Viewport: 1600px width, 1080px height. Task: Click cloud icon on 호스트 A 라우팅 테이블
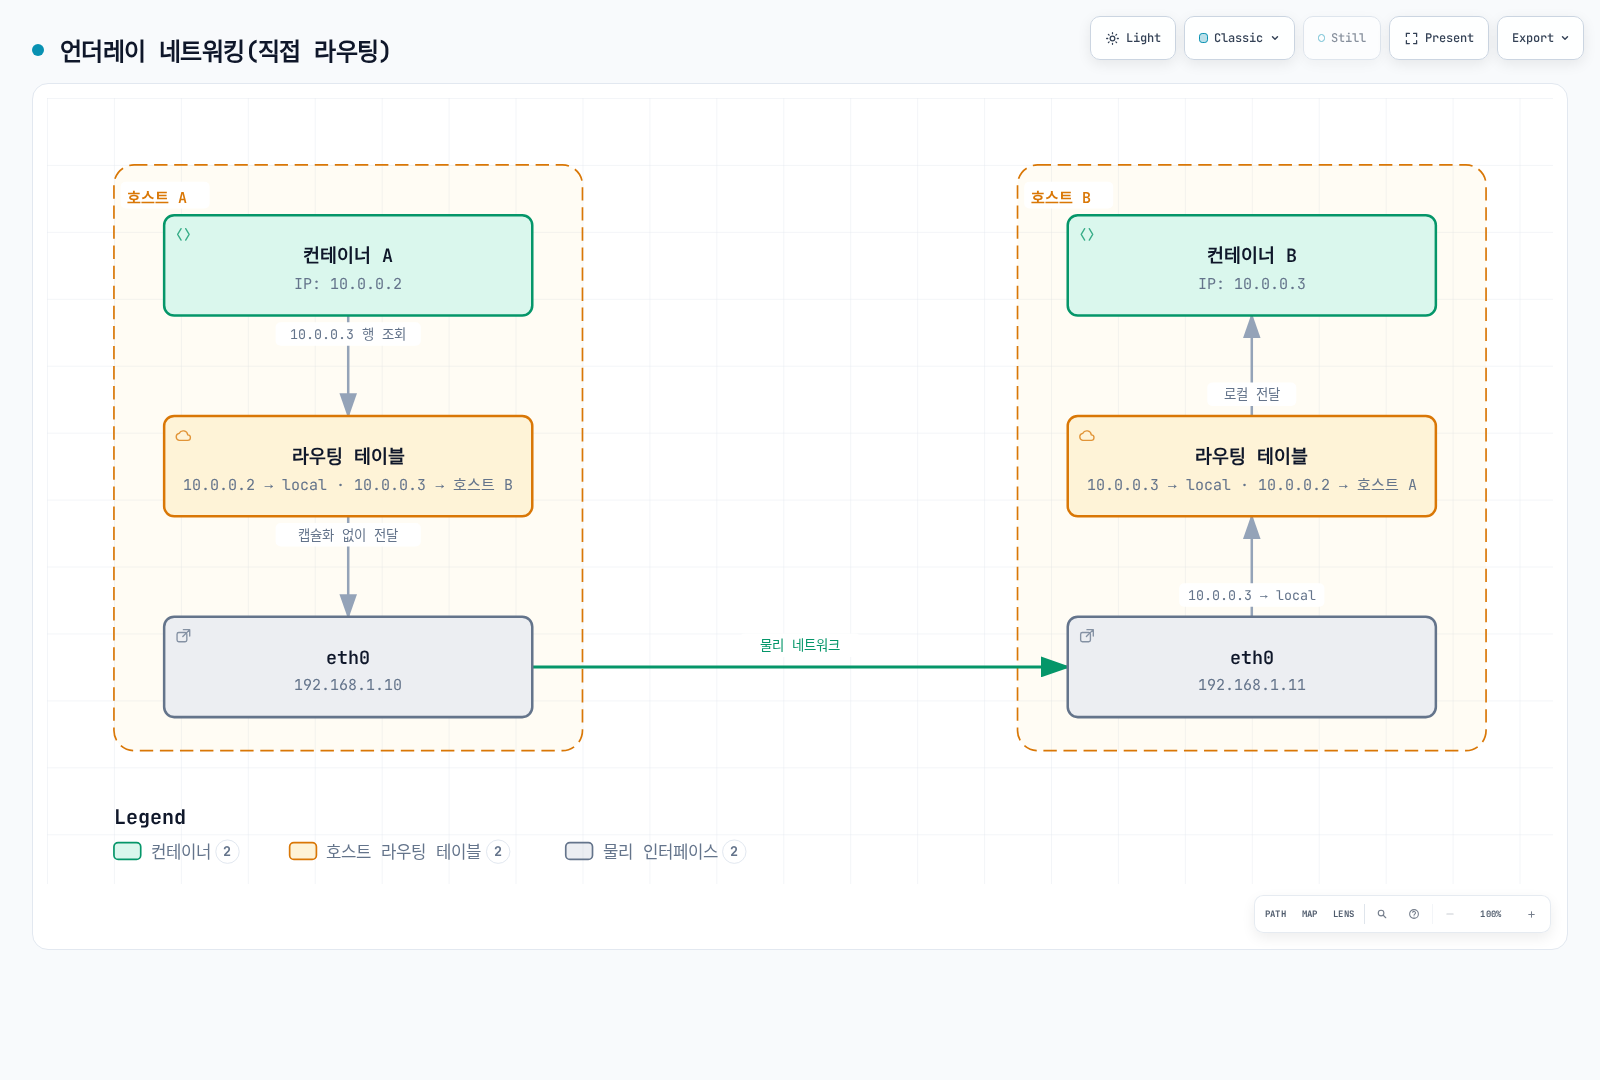[x=184, y=436]
